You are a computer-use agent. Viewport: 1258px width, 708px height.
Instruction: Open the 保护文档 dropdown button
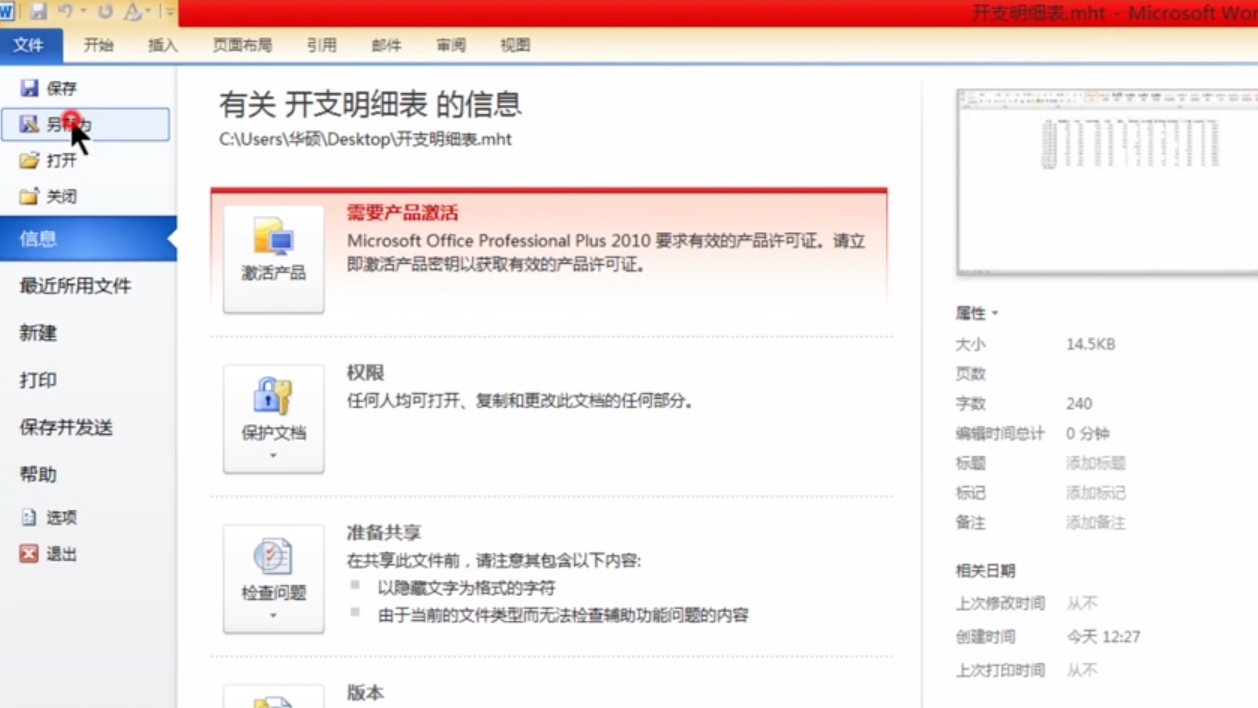(274, 419)
